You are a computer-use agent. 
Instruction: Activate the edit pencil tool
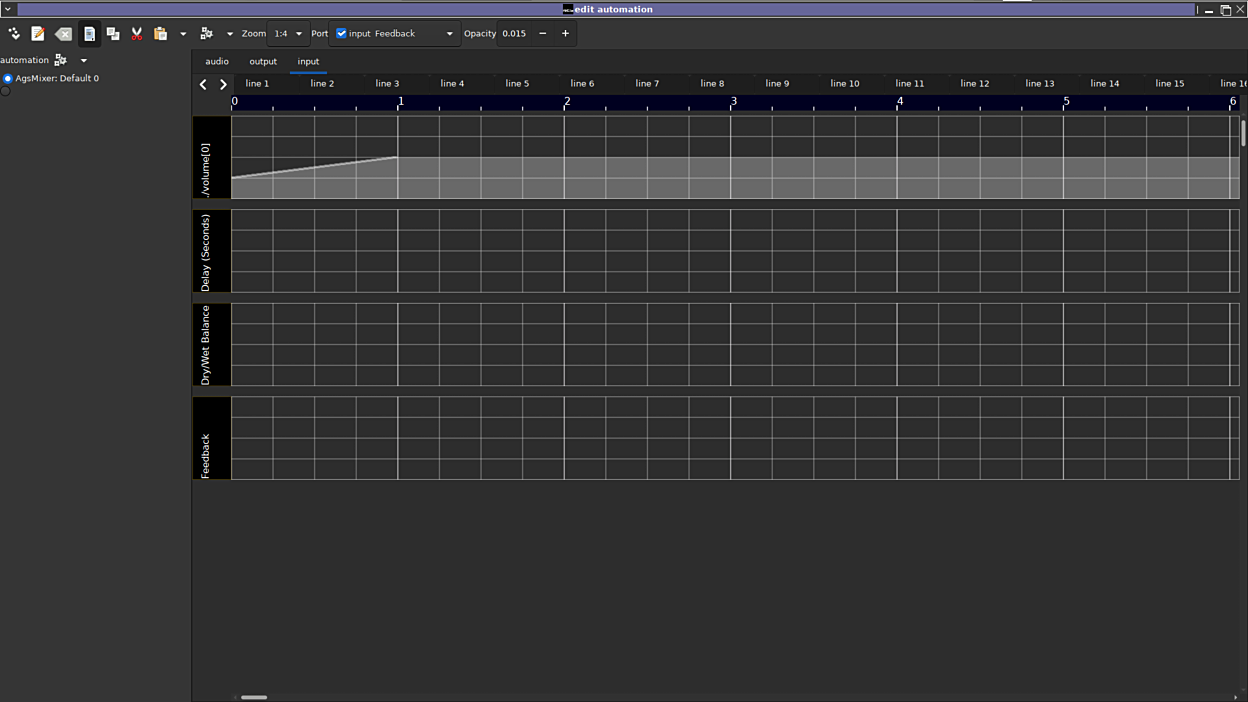click(38, 34)
